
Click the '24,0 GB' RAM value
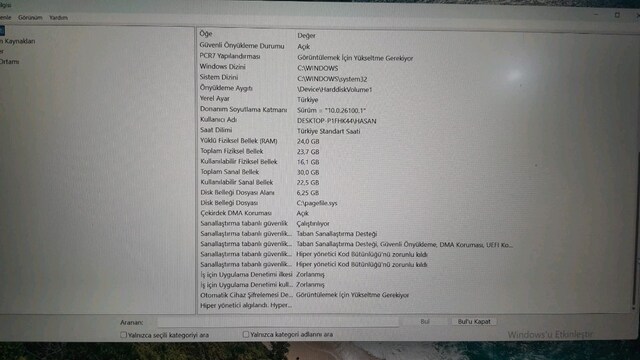click(308, 141)
